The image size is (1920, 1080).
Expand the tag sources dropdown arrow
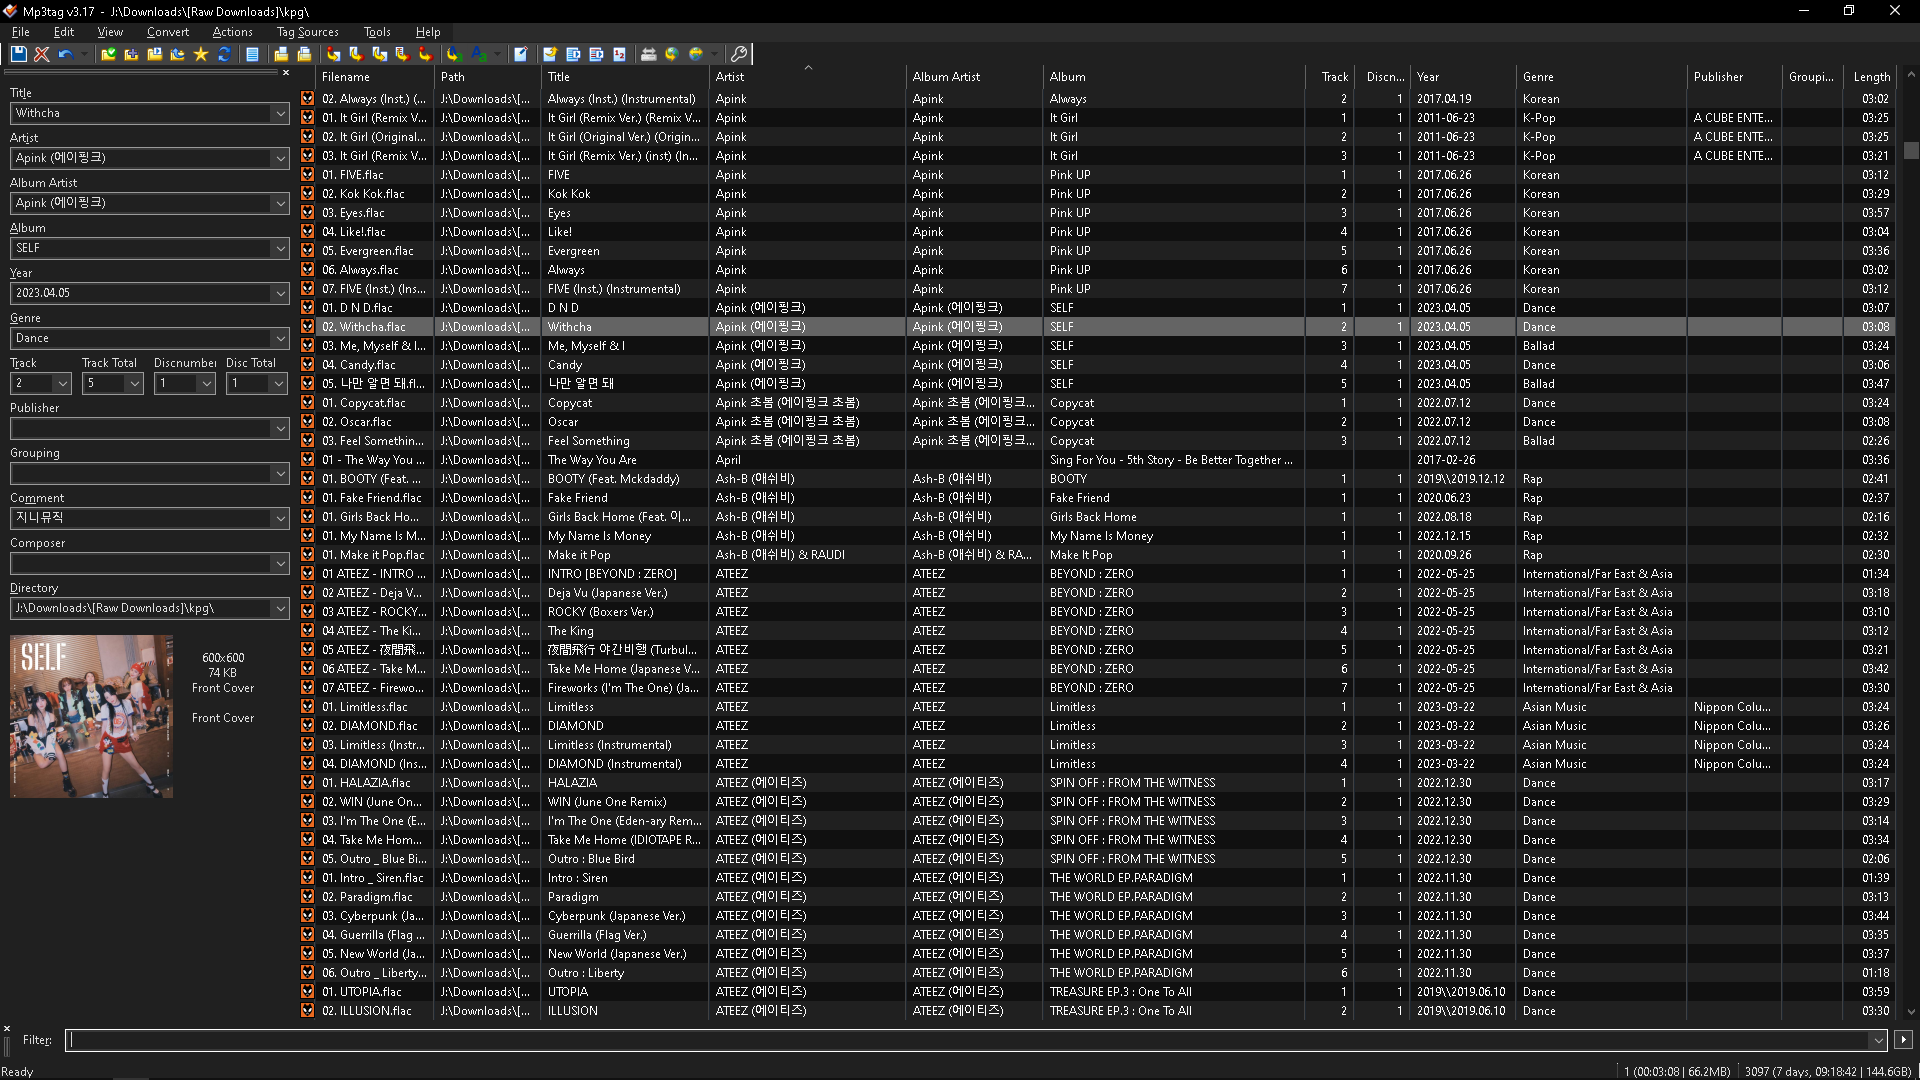tap(714, 54)
